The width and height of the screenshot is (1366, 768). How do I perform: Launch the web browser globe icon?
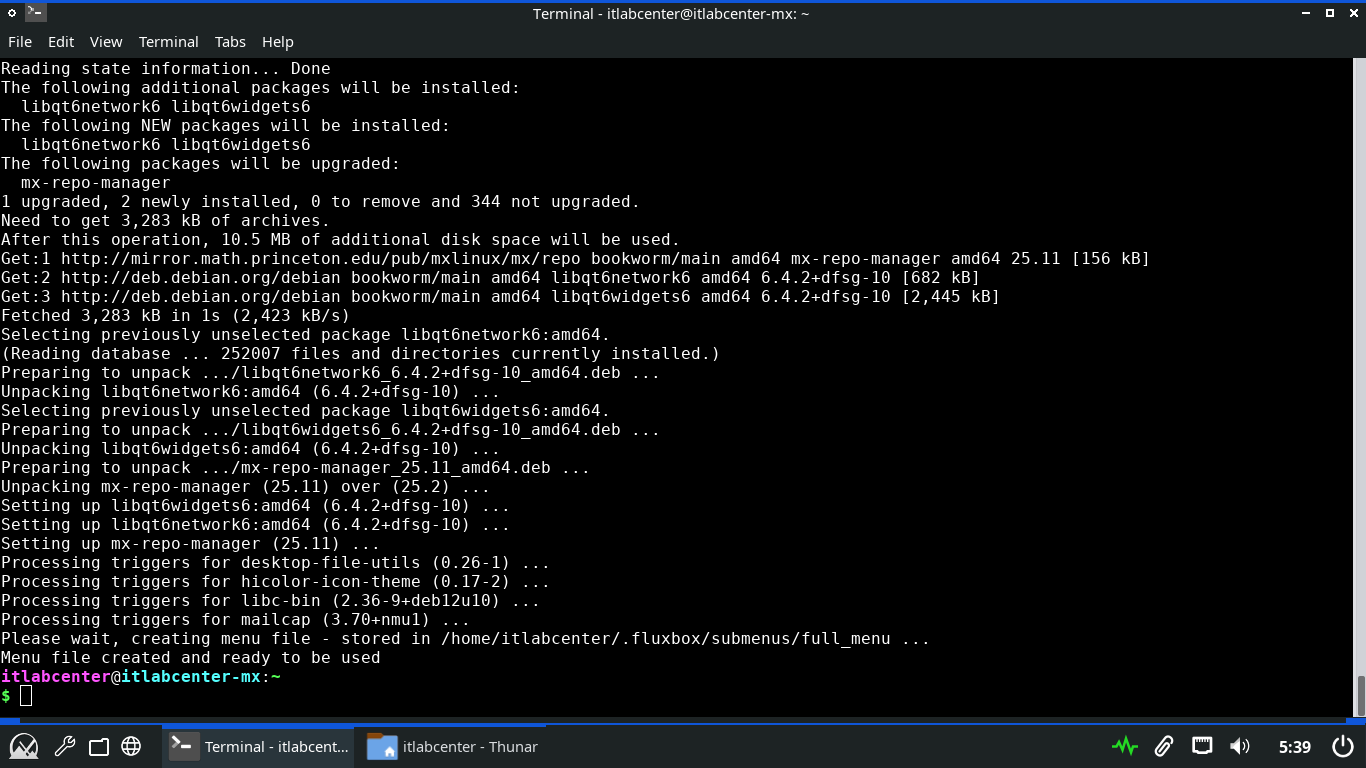[131, 746]
